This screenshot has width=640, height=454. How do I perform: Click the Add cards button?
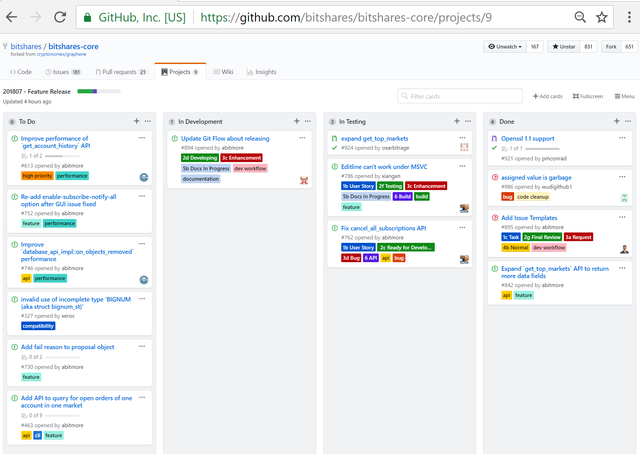[x=547, y=96]
